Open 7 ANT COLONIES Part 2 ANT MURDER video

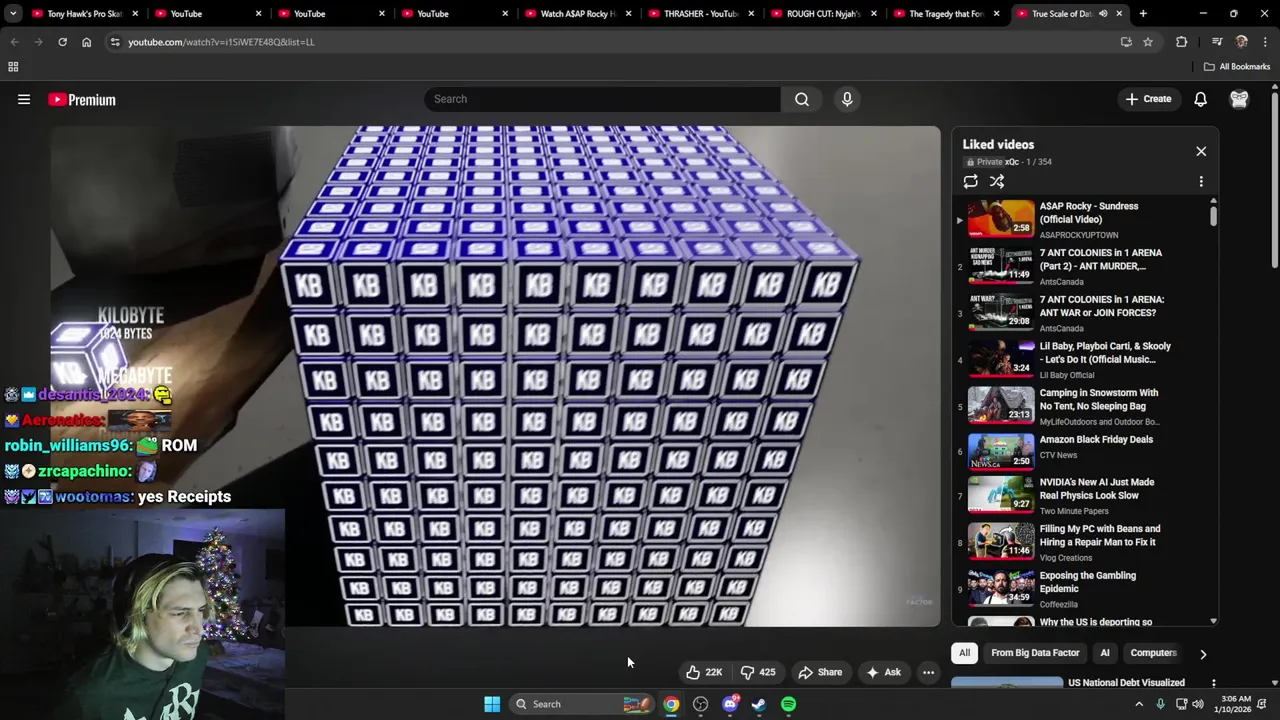tap(1080, 266)
